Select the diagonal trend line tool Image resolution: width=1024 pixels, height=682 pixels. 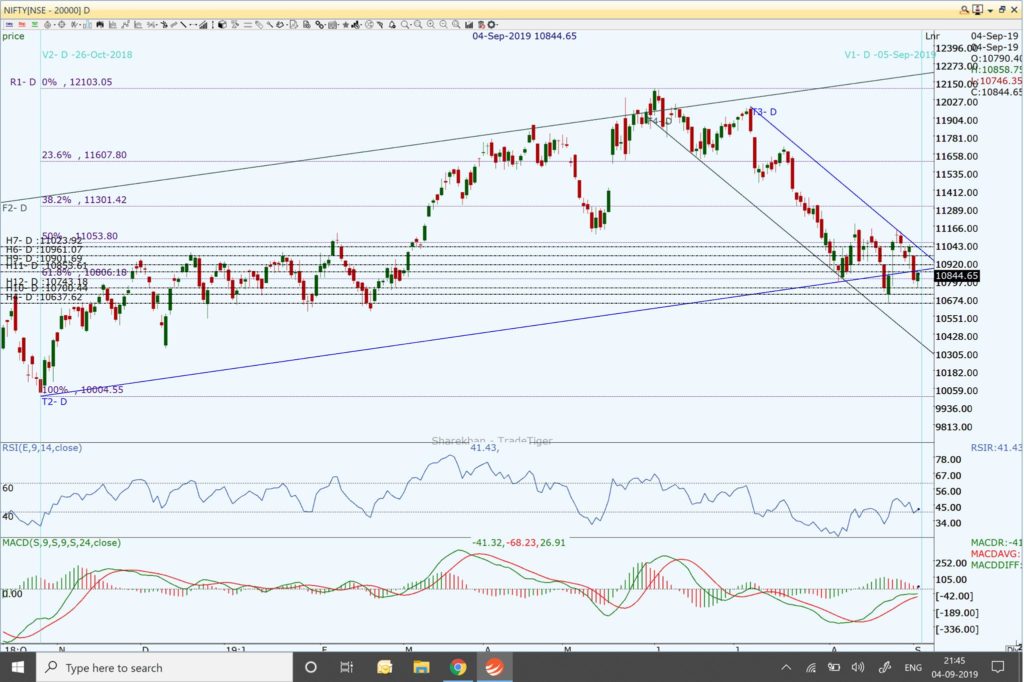(x=184, y=25)
